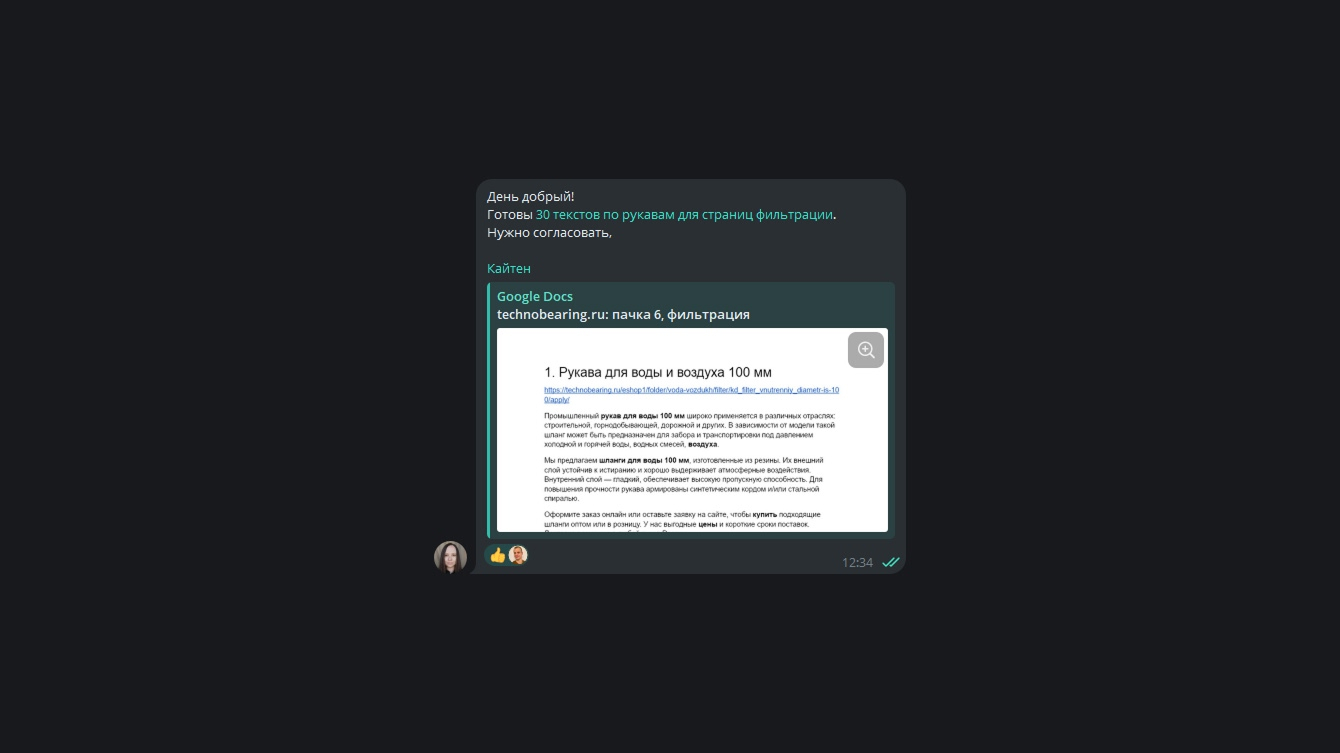Viewport: 1340px width, 753px height.
Task: Open the Кайтен link
Action: 509,268
